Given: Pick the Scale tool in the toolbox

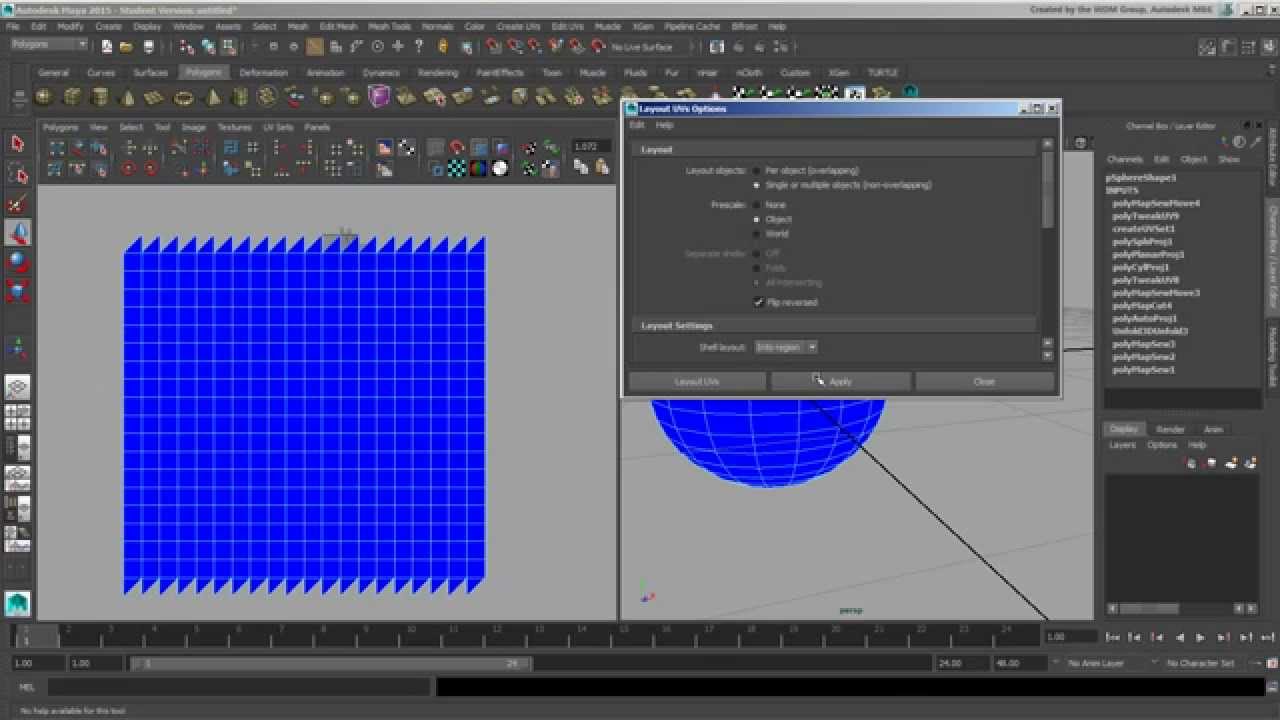Looking at the screenshot, I should pos(18,291).
